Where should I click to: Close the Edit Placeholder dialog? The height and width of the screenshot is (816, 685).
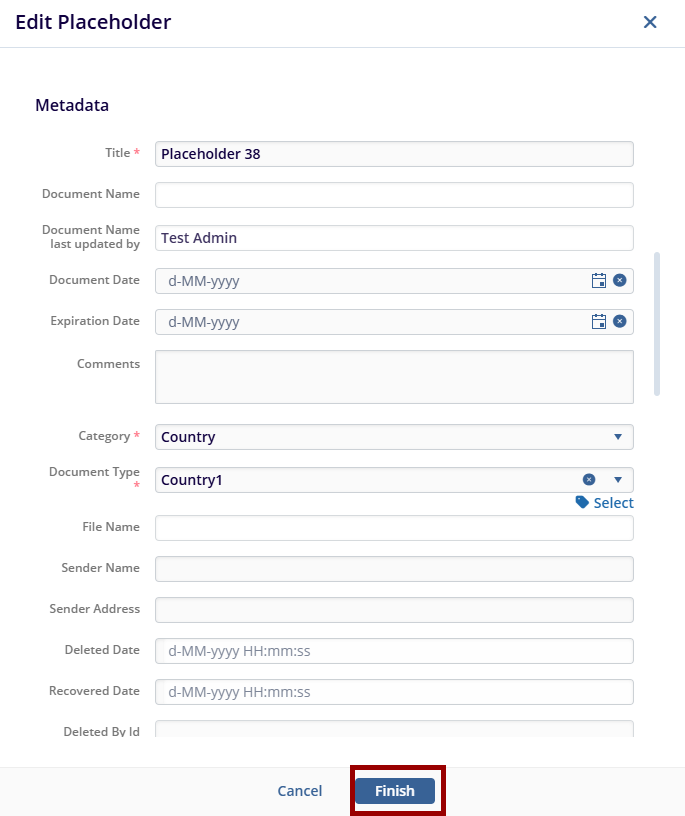click(x=650, y=22)
